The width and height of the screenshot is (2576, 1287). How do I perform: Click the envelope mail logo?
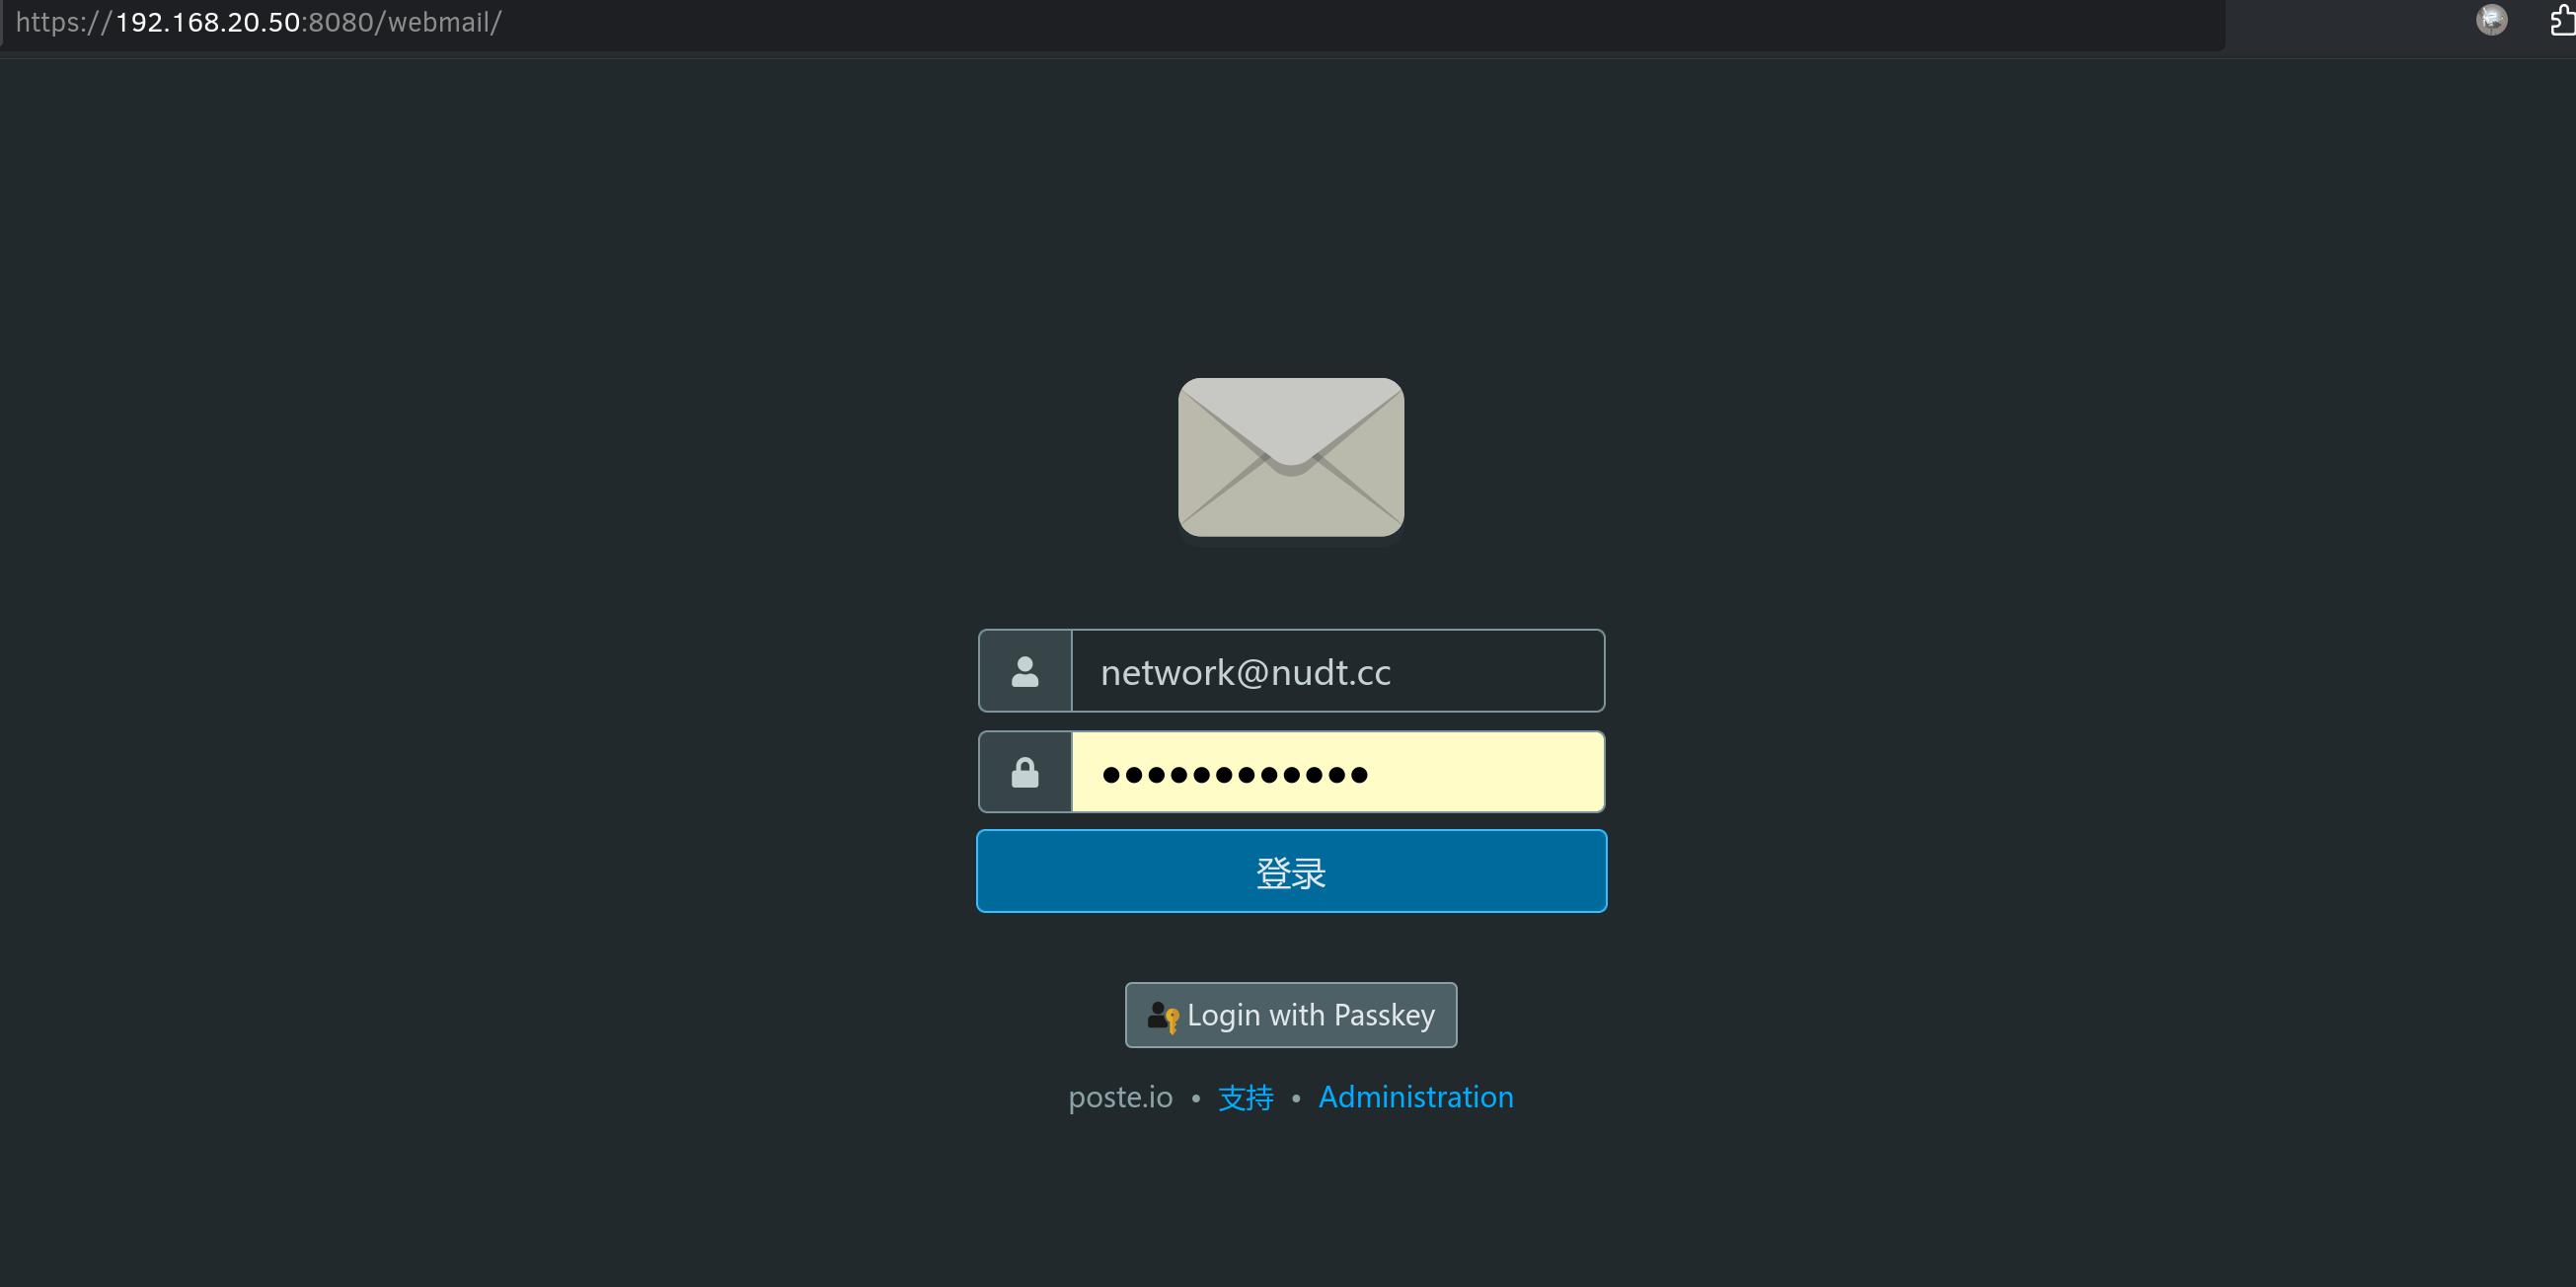tap(1291, 457)
